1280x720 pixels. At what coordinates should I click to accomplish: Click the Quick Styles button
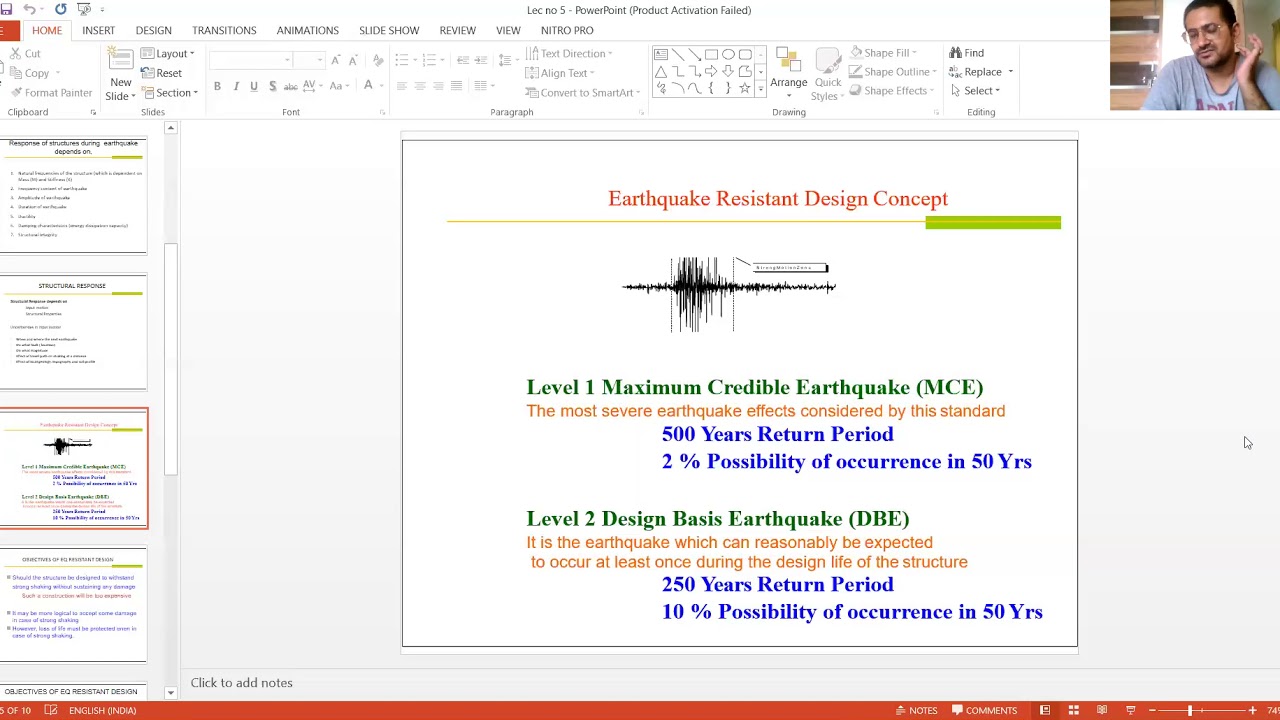click(x=828, y=74)
